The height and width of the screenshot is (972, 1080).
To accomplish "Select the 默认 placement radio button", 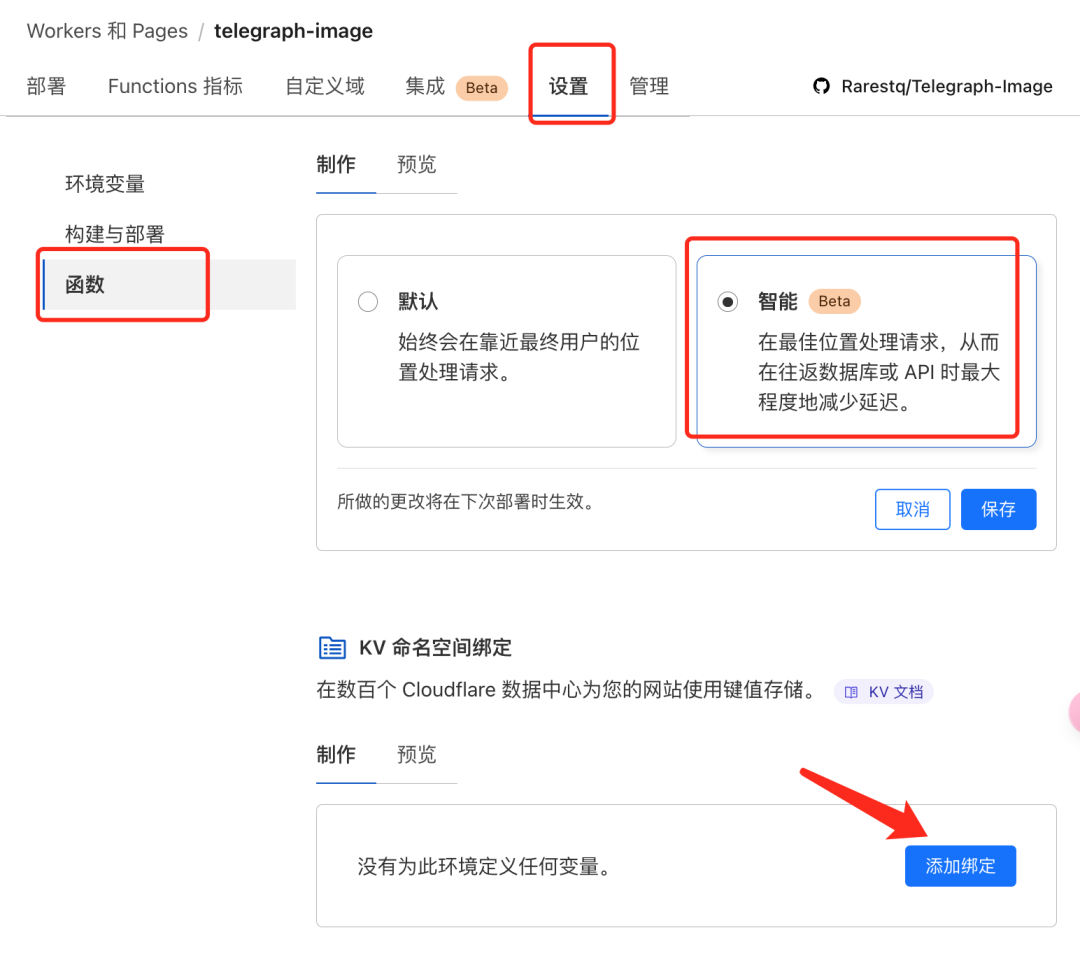I will 368,302.
